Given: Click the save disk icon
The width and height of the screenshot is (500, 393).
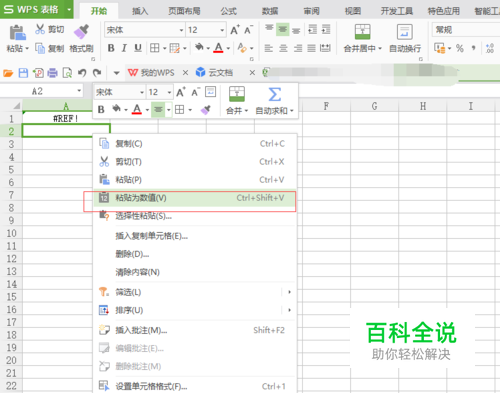Looking at the screenshot, I should point(23,73).
